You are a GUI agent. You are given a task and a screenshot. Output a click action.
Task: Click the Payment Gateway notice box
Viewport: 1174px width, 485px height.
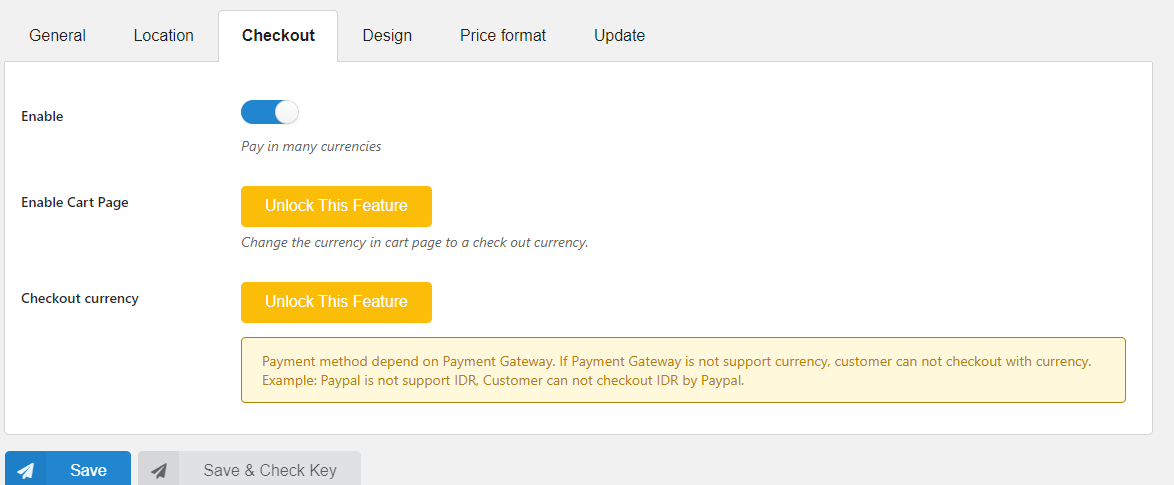click(x=683, y=370)
